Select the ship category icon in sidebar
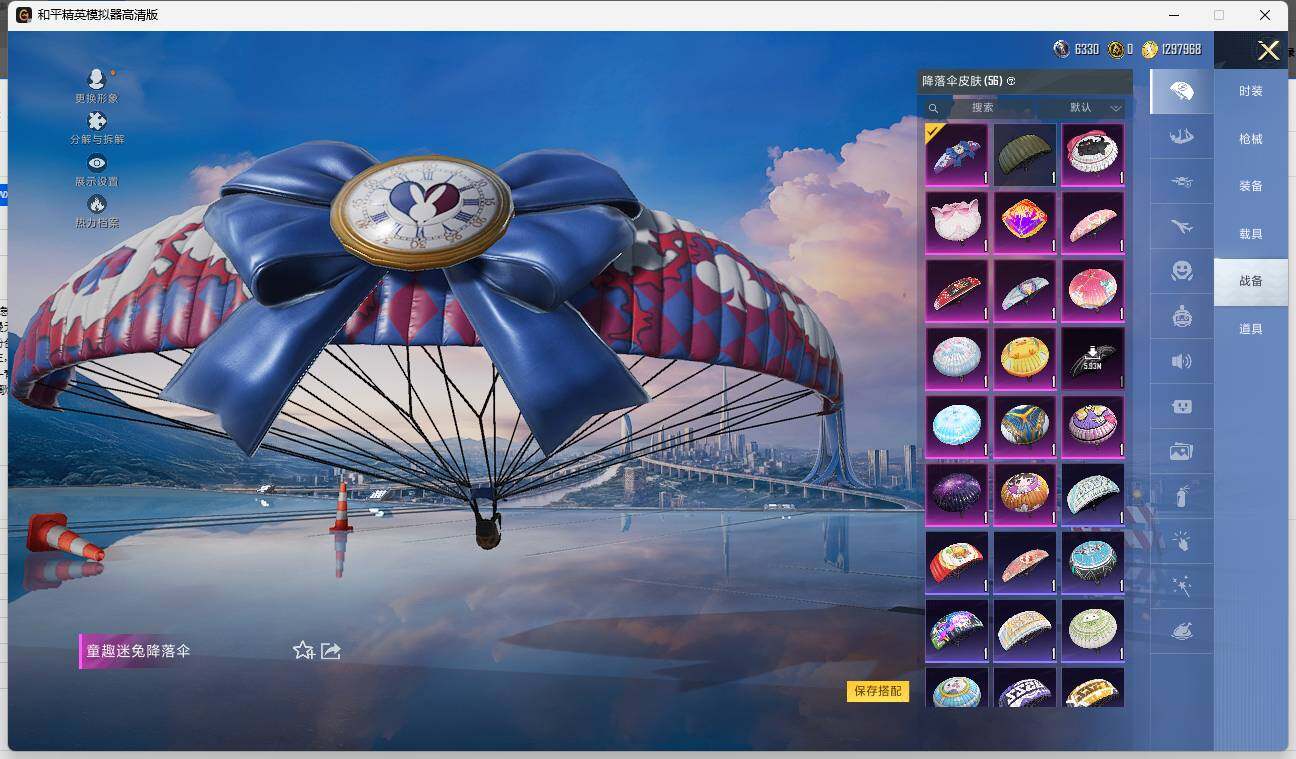This screenshot has width=1296, height=759. point(1181,136)
